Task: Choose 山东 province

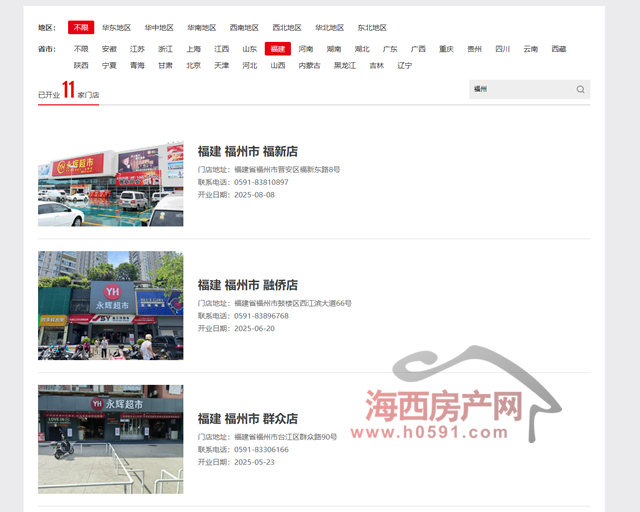Action: [x=250, y=49]
